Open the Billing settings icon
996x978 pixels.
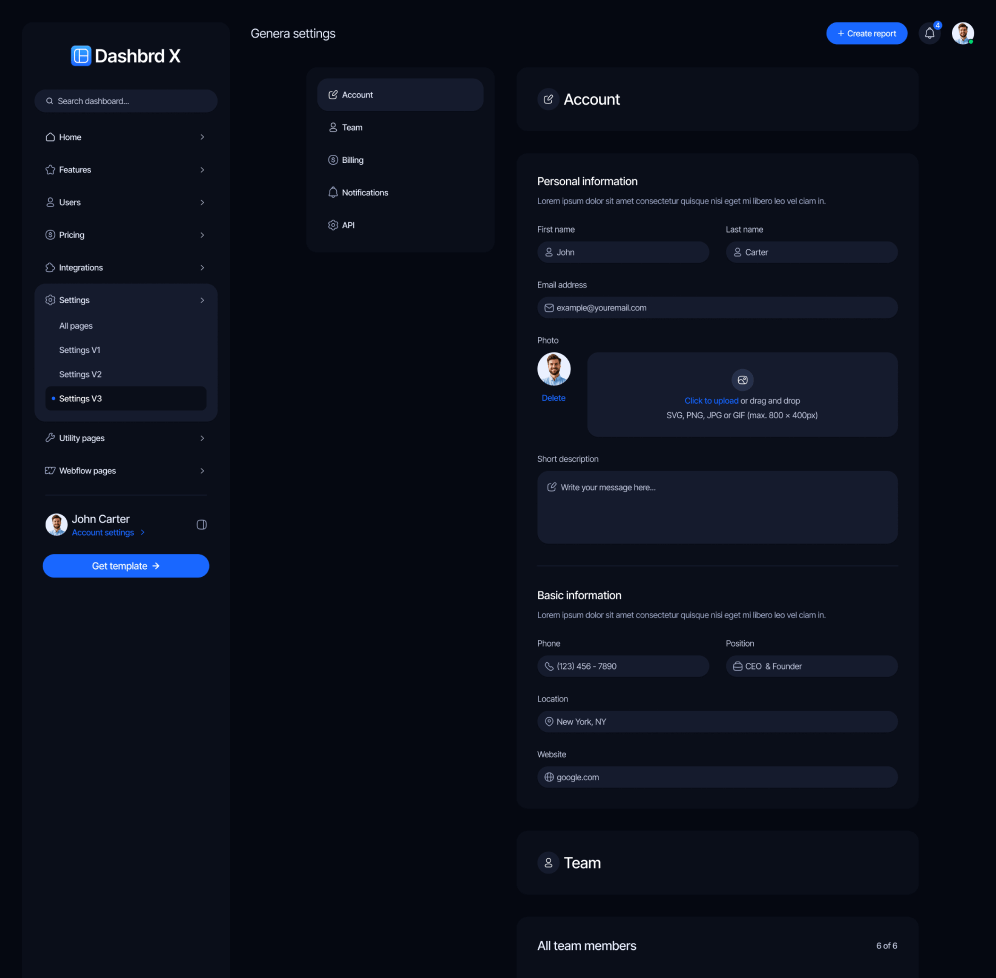point(333,160)
